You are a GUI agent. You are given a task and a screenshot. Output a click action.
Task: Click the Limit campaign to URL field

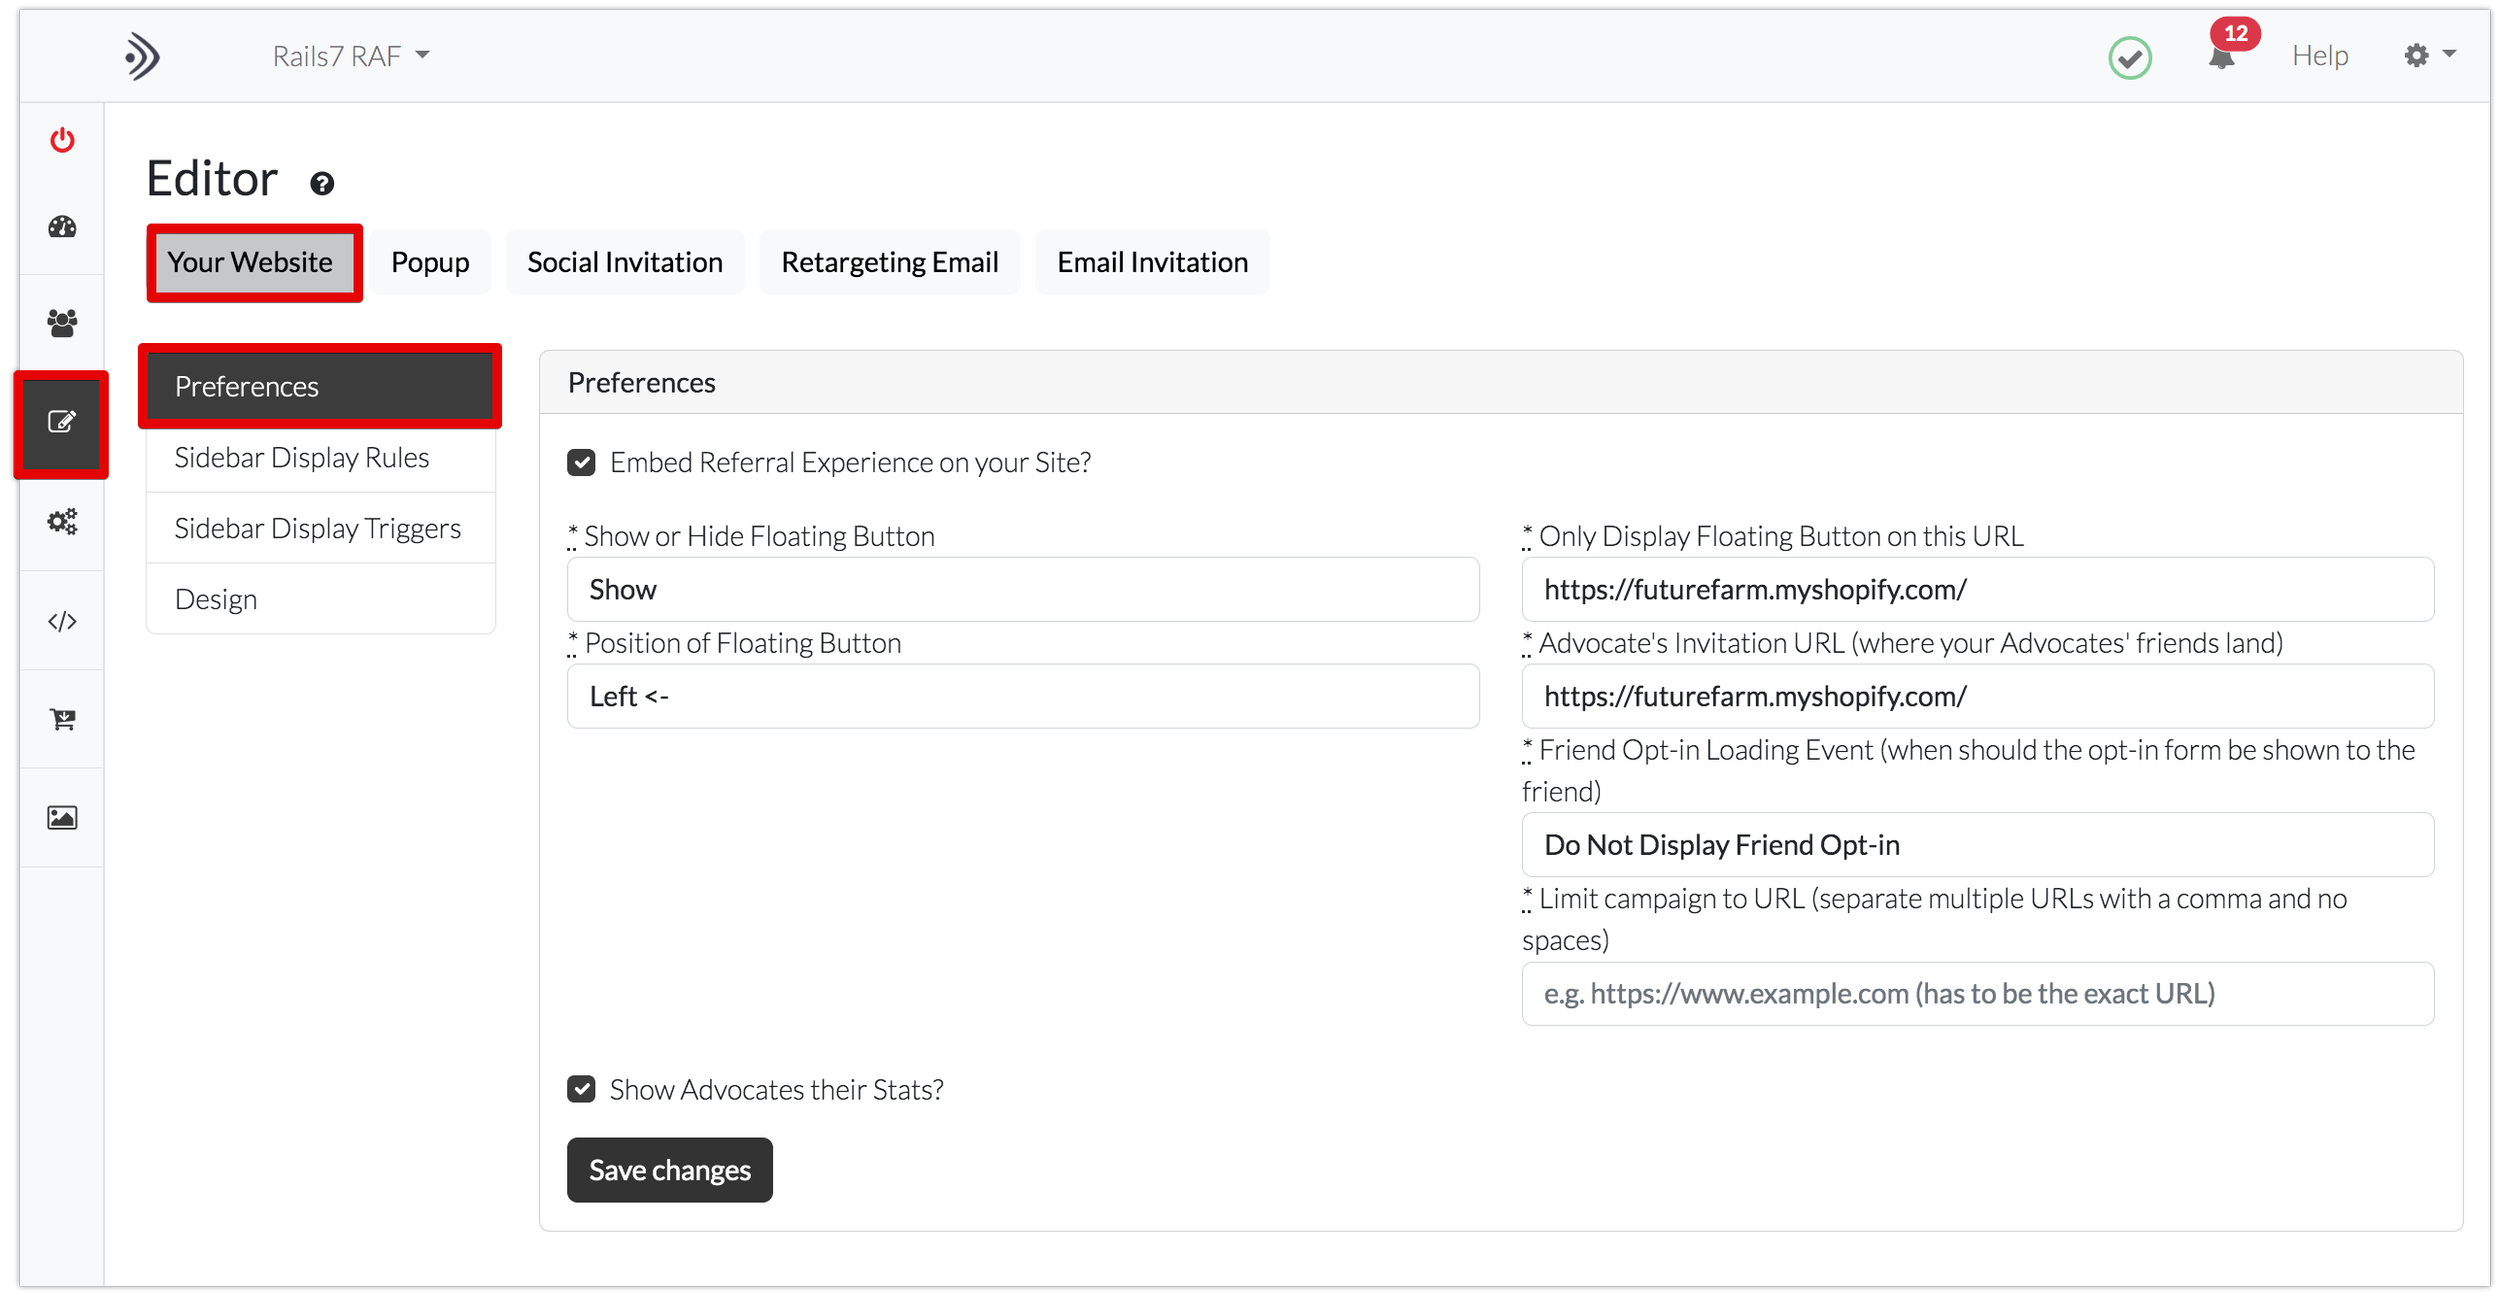pyautogui.click(x=1977, y=994)
